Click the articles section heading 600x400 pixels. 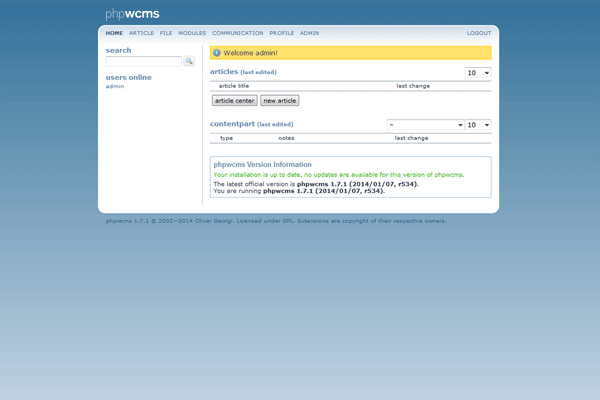[224, 72]
